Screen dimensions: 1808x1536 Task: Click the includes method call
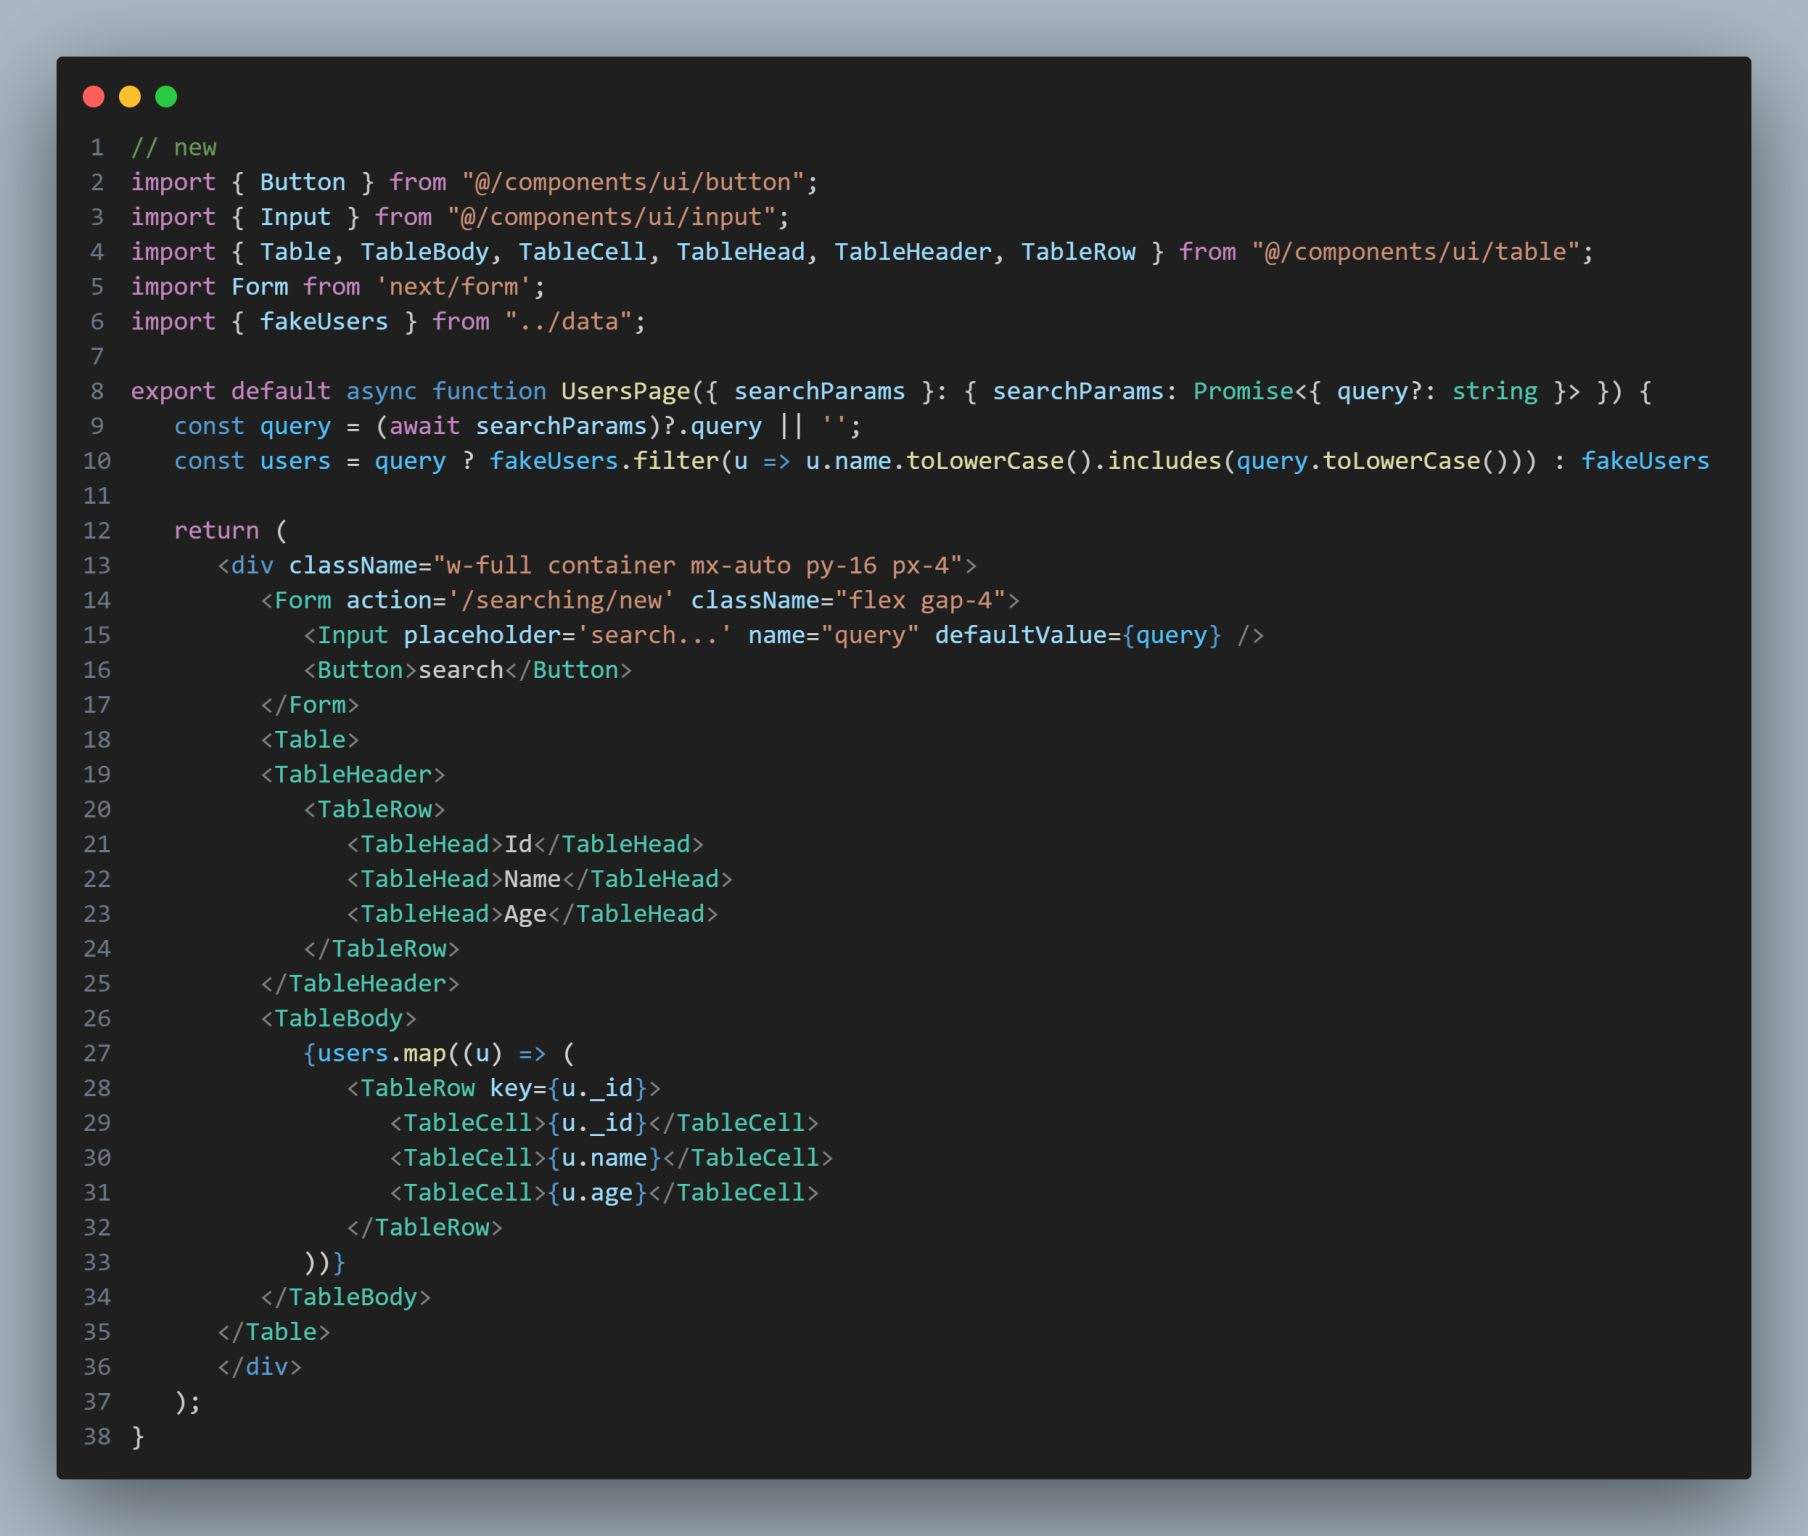click(x=1164, y=461)
